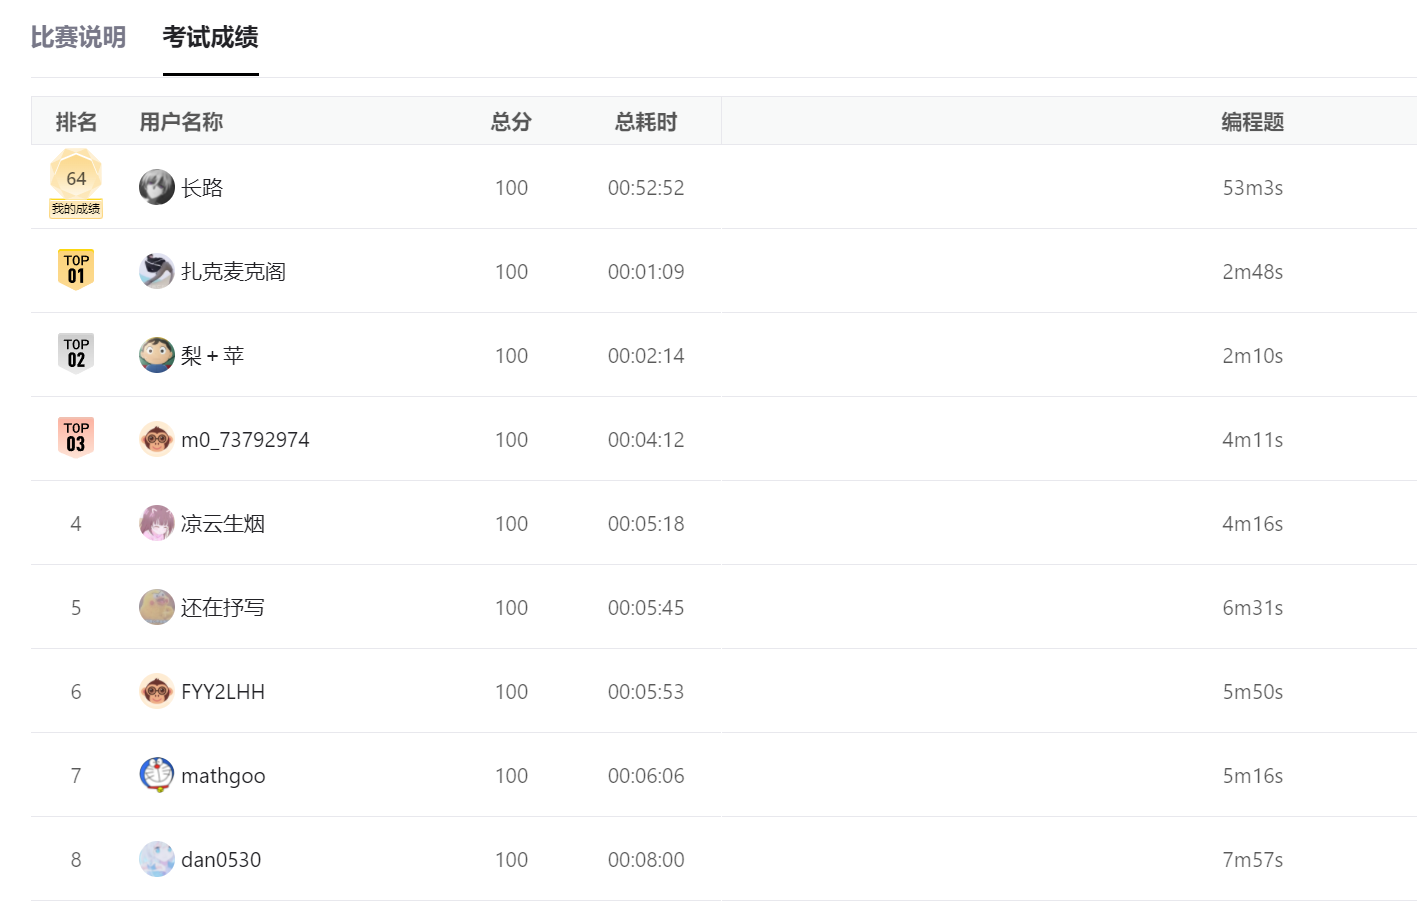Open profile link 扎克麦克阁
The height and width of the screenshot is (902, 1417).
(x=233, y=272)
